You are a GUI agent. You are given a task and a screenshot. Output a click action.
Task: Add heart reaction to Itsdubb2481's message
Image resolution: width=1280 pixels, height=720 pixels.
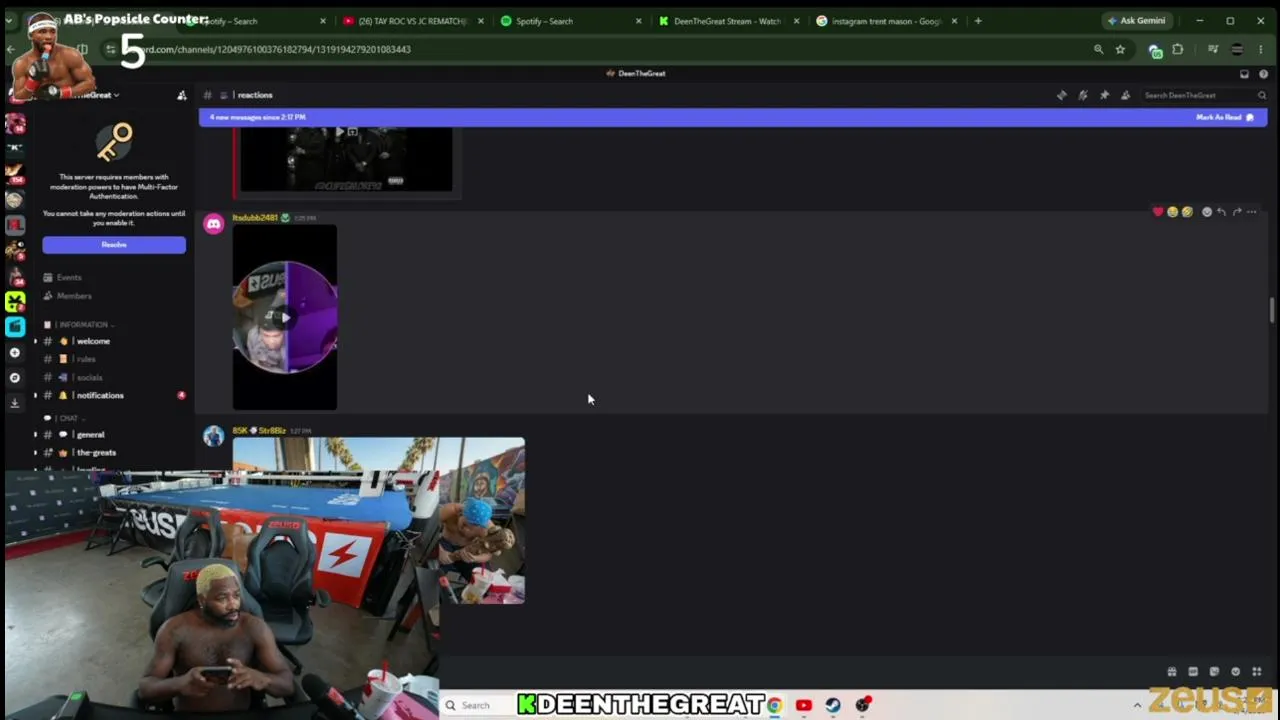click(1158, 212)
